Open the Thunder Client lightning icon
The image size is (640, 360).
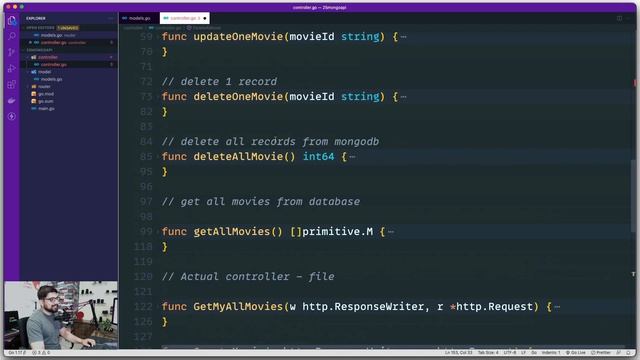pos(12,117)
